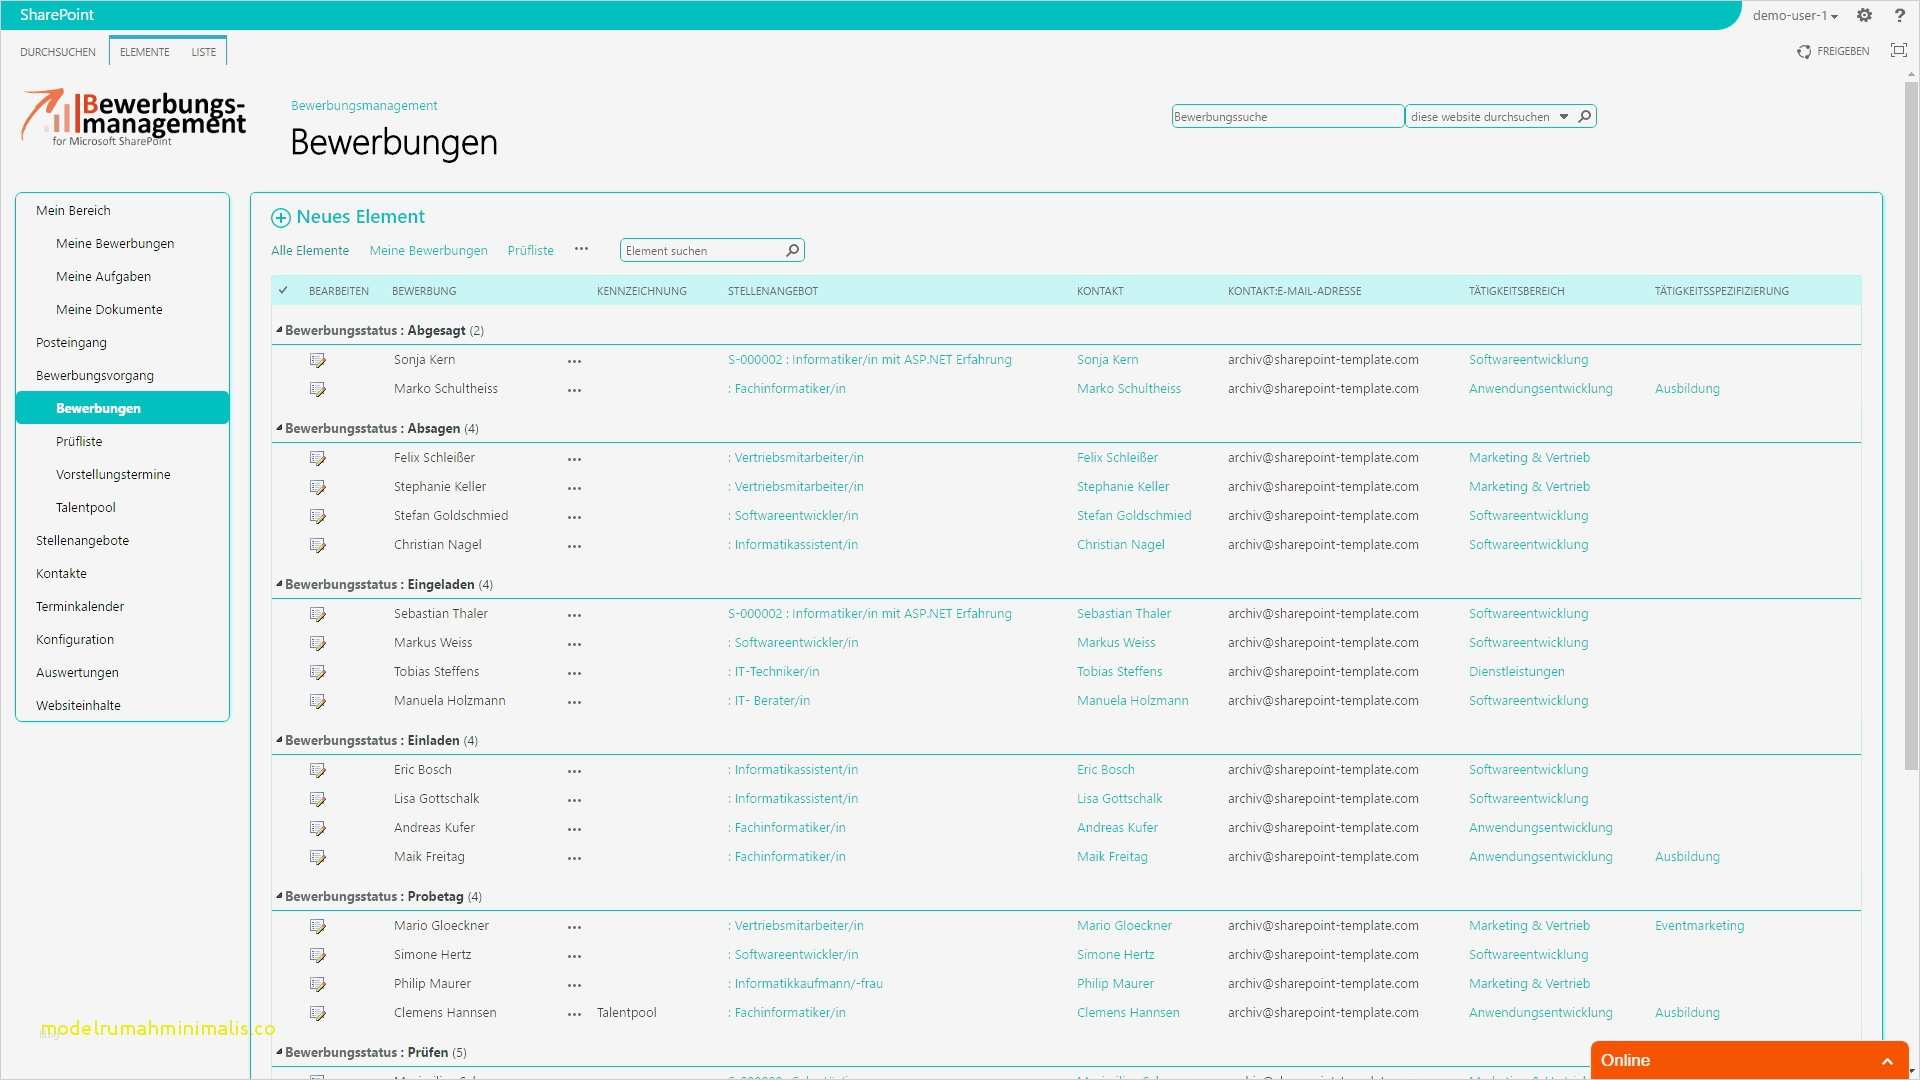
Task: Toggle select-all checkmark in list header
Action: (283, 291)
